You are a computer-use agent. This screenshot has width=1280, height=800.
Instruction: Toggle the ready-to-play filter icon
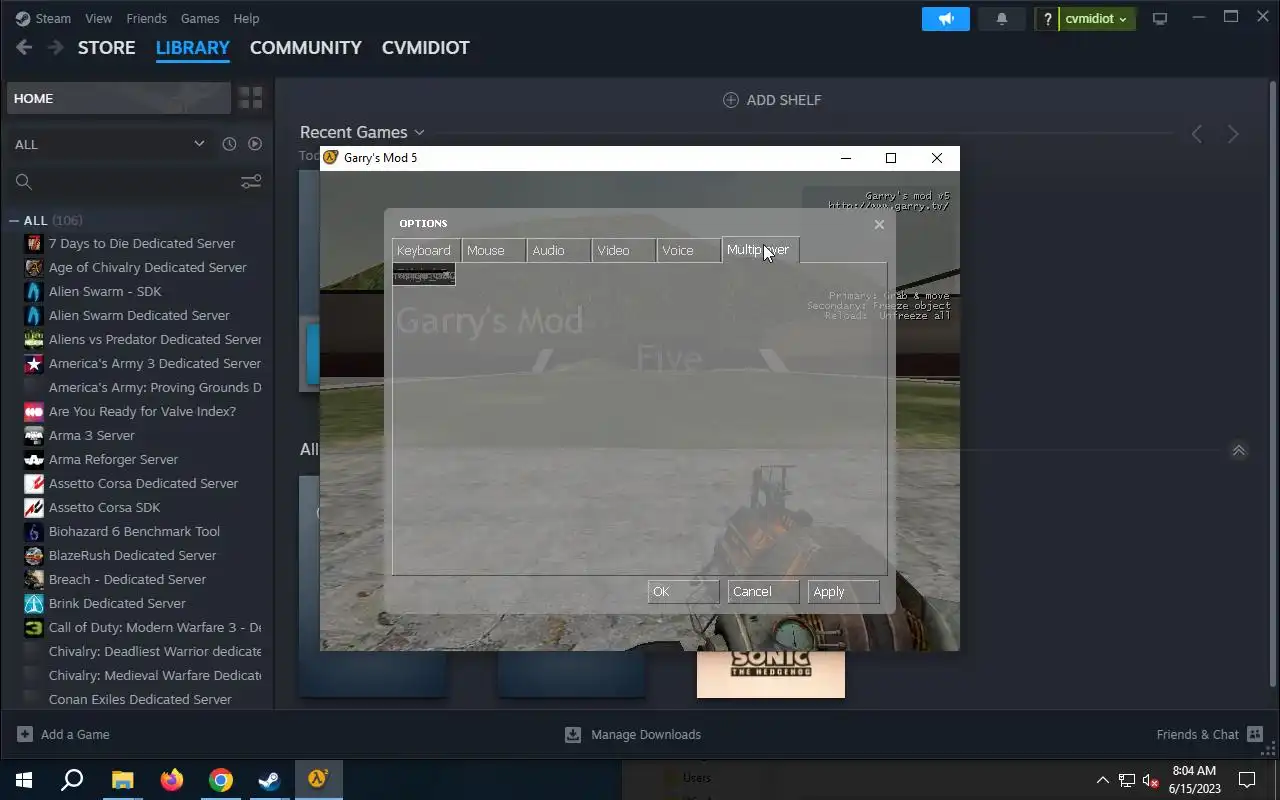click(255, 144)
